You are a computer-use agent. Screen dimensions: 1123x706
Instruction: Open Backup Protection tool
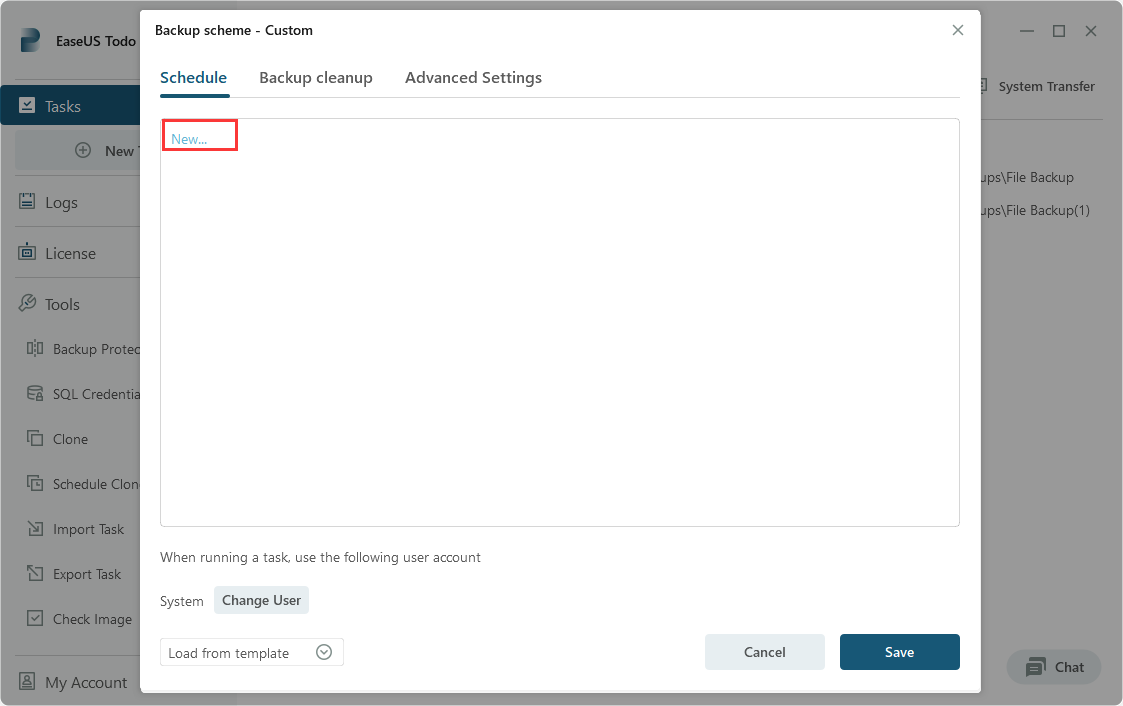[x=83, y=348]
